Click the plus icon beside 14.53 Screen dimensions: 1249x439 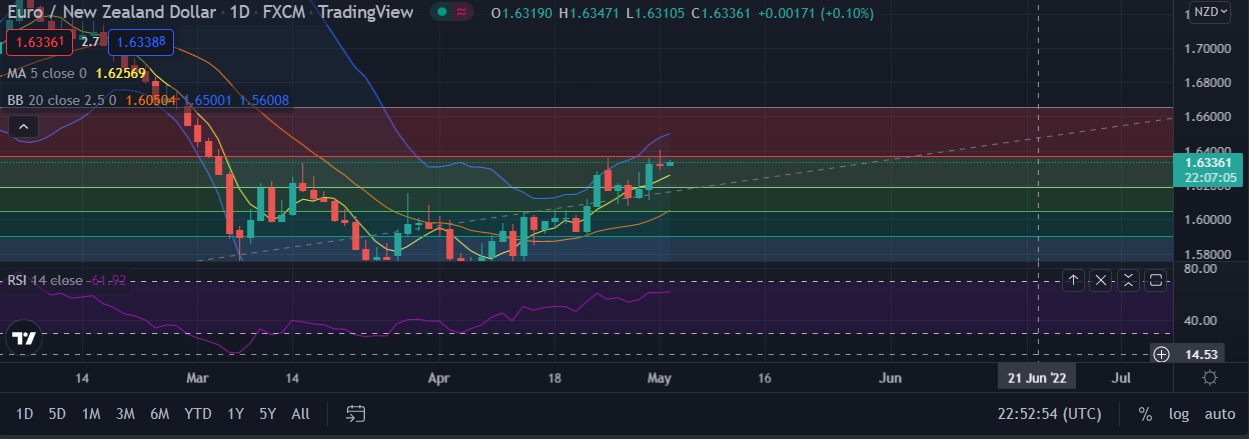[1161, 354]
